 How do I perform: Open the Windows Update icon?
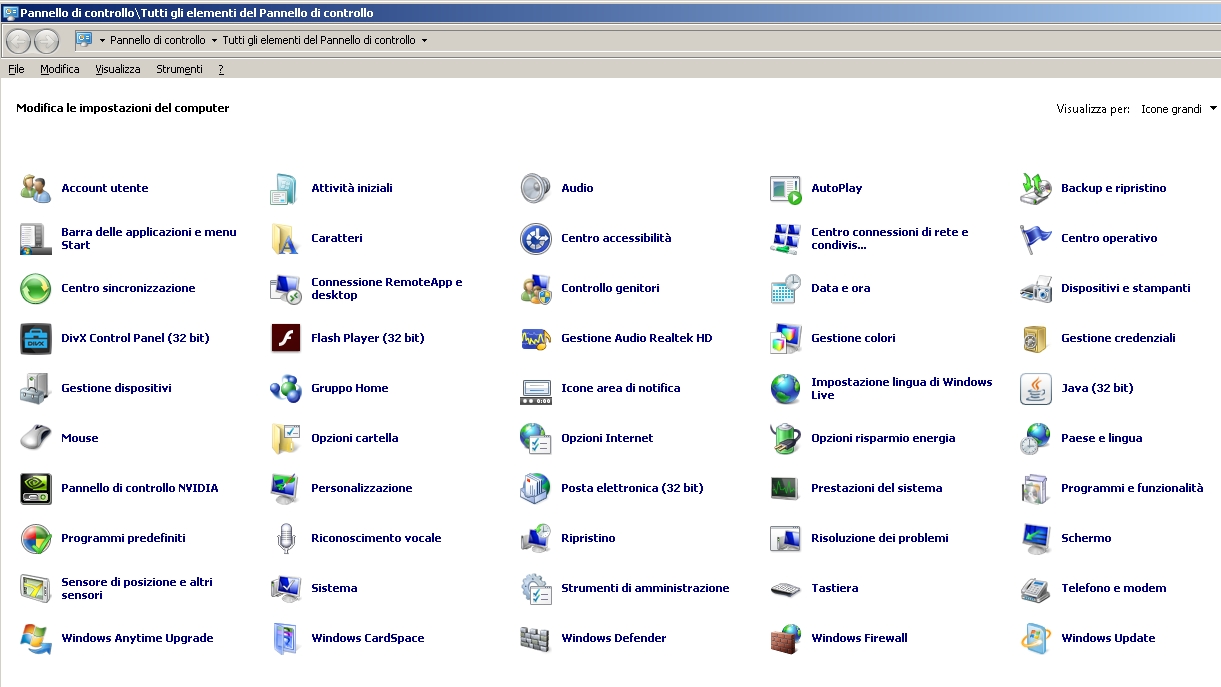(1035, 638)
